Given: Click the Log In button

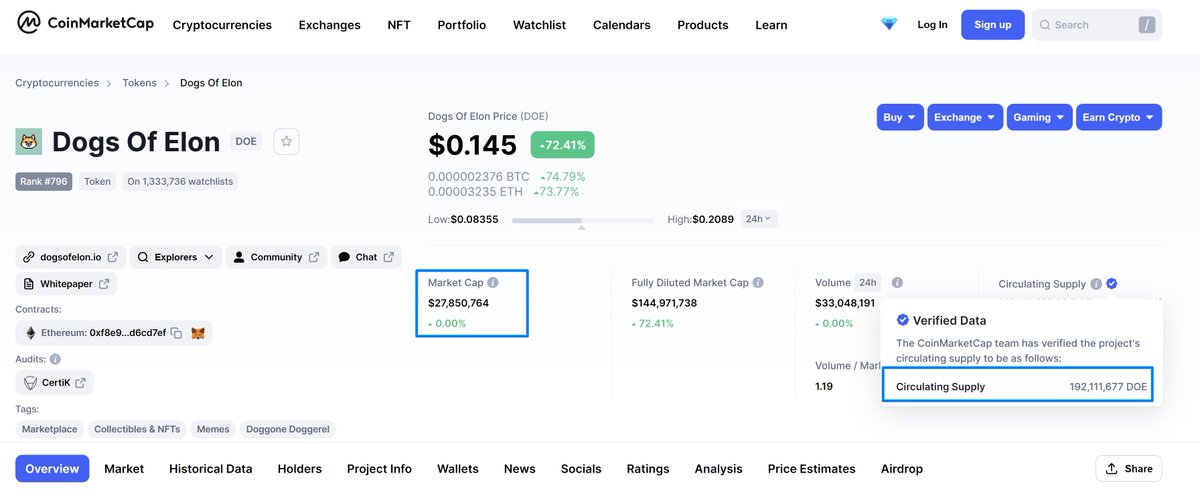Looking at the screenshot, I should pos(932,25).
